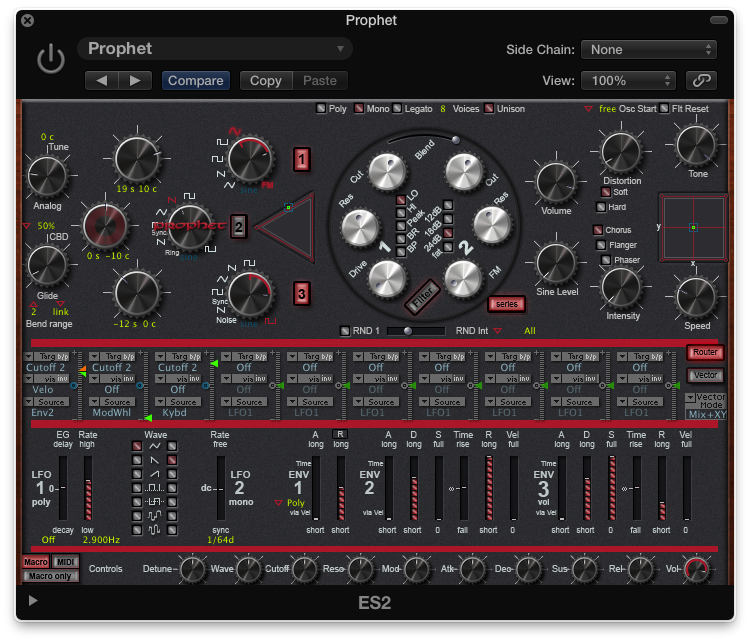The image size is (750, 642).
Task: Go to previous preset arrow
Action: pos(102,80)
